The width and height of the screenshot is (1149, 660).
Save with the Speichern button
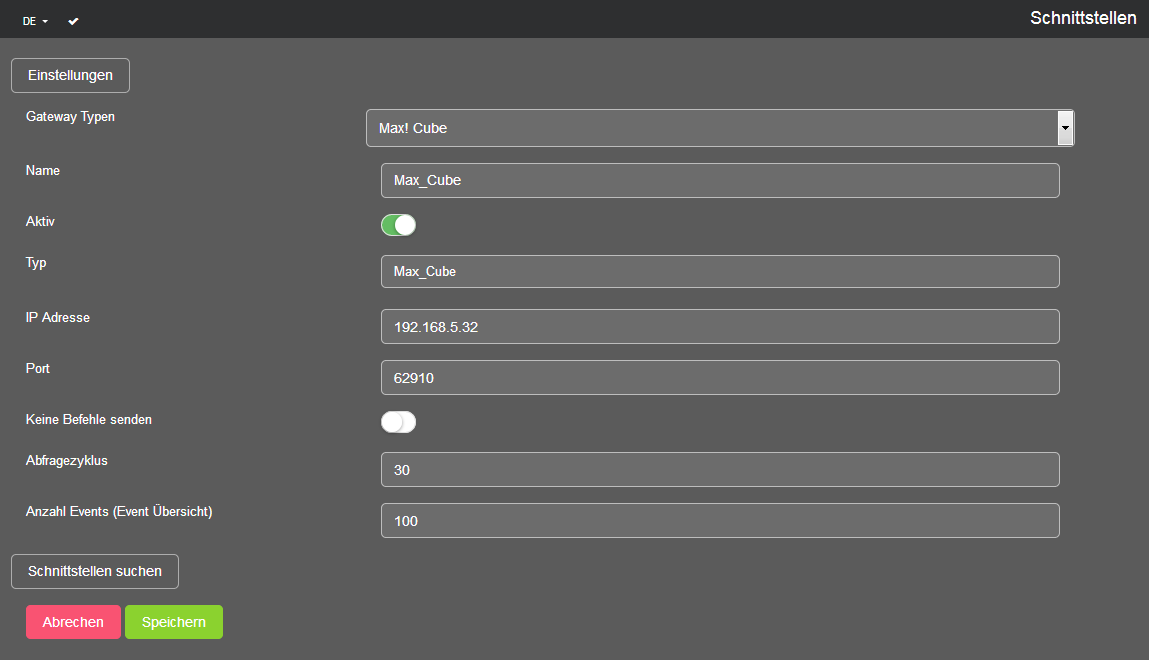point(174,622)
